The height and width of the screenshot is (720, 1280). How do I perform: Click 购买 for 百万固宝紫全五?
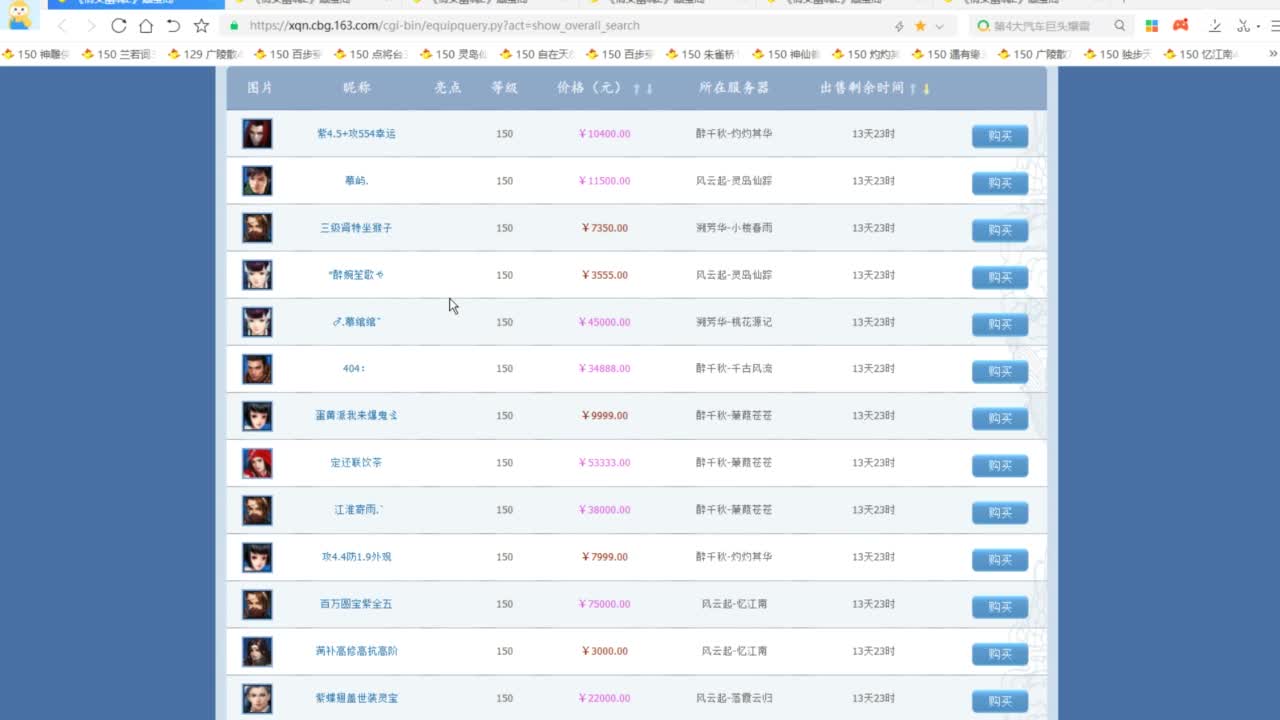point(1000,606)
